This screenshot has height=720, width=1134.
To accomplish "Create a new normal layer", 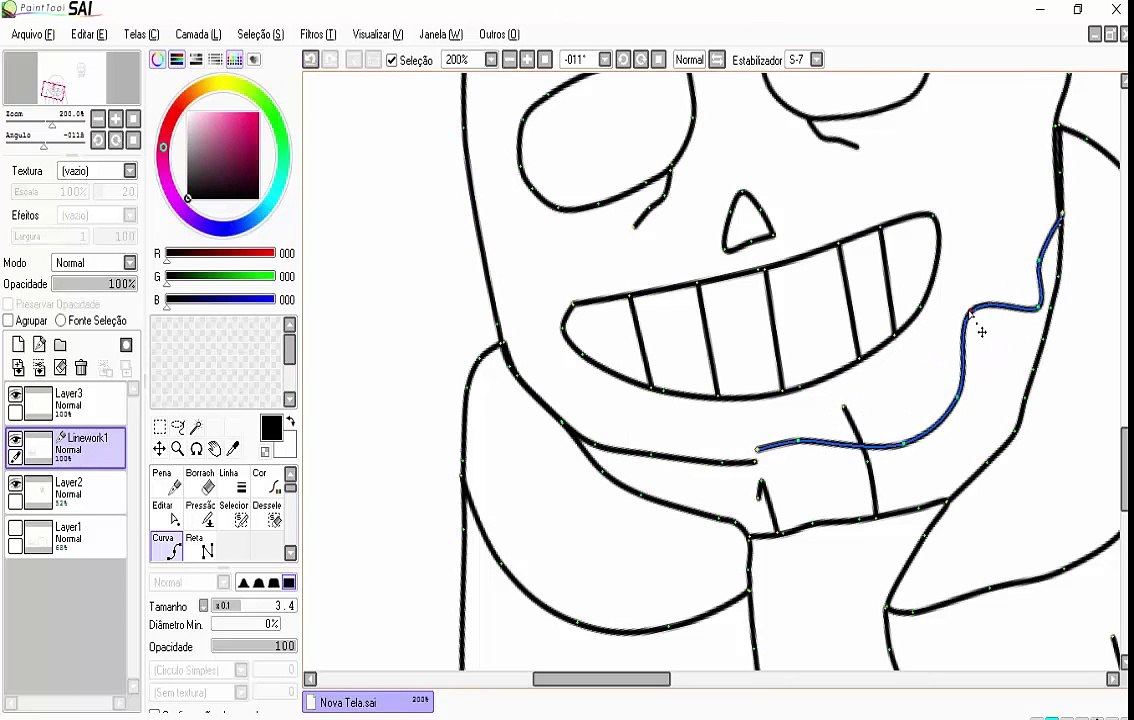I will pyautogui.click(x=18, y=345).
